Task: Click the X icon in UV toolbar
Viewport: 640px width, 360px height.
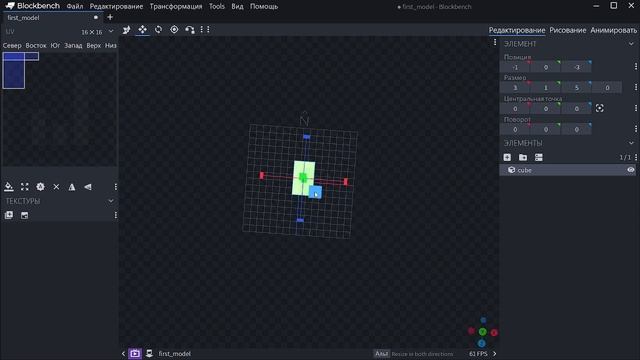Action: (x=56, y=187)
